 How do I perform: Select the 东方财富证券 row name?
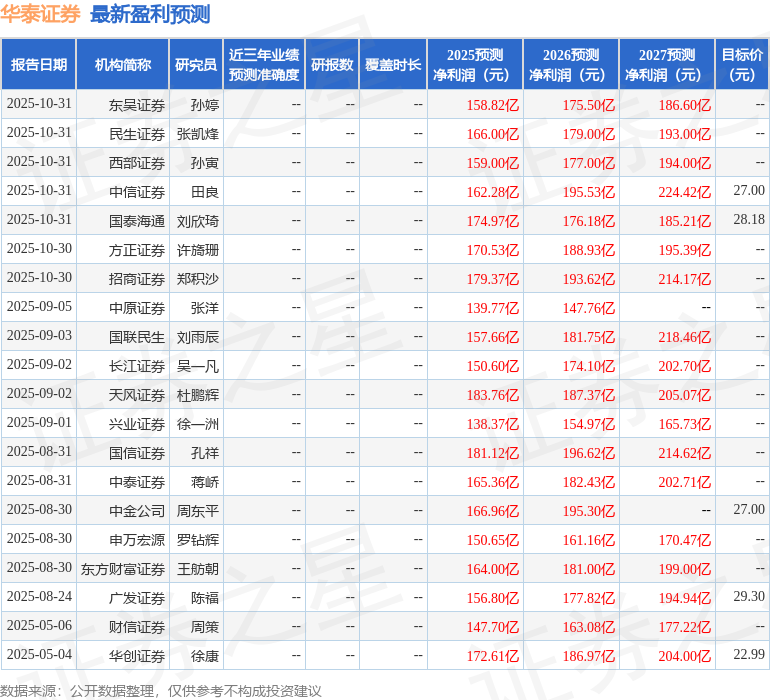click(x=123, y=569)
